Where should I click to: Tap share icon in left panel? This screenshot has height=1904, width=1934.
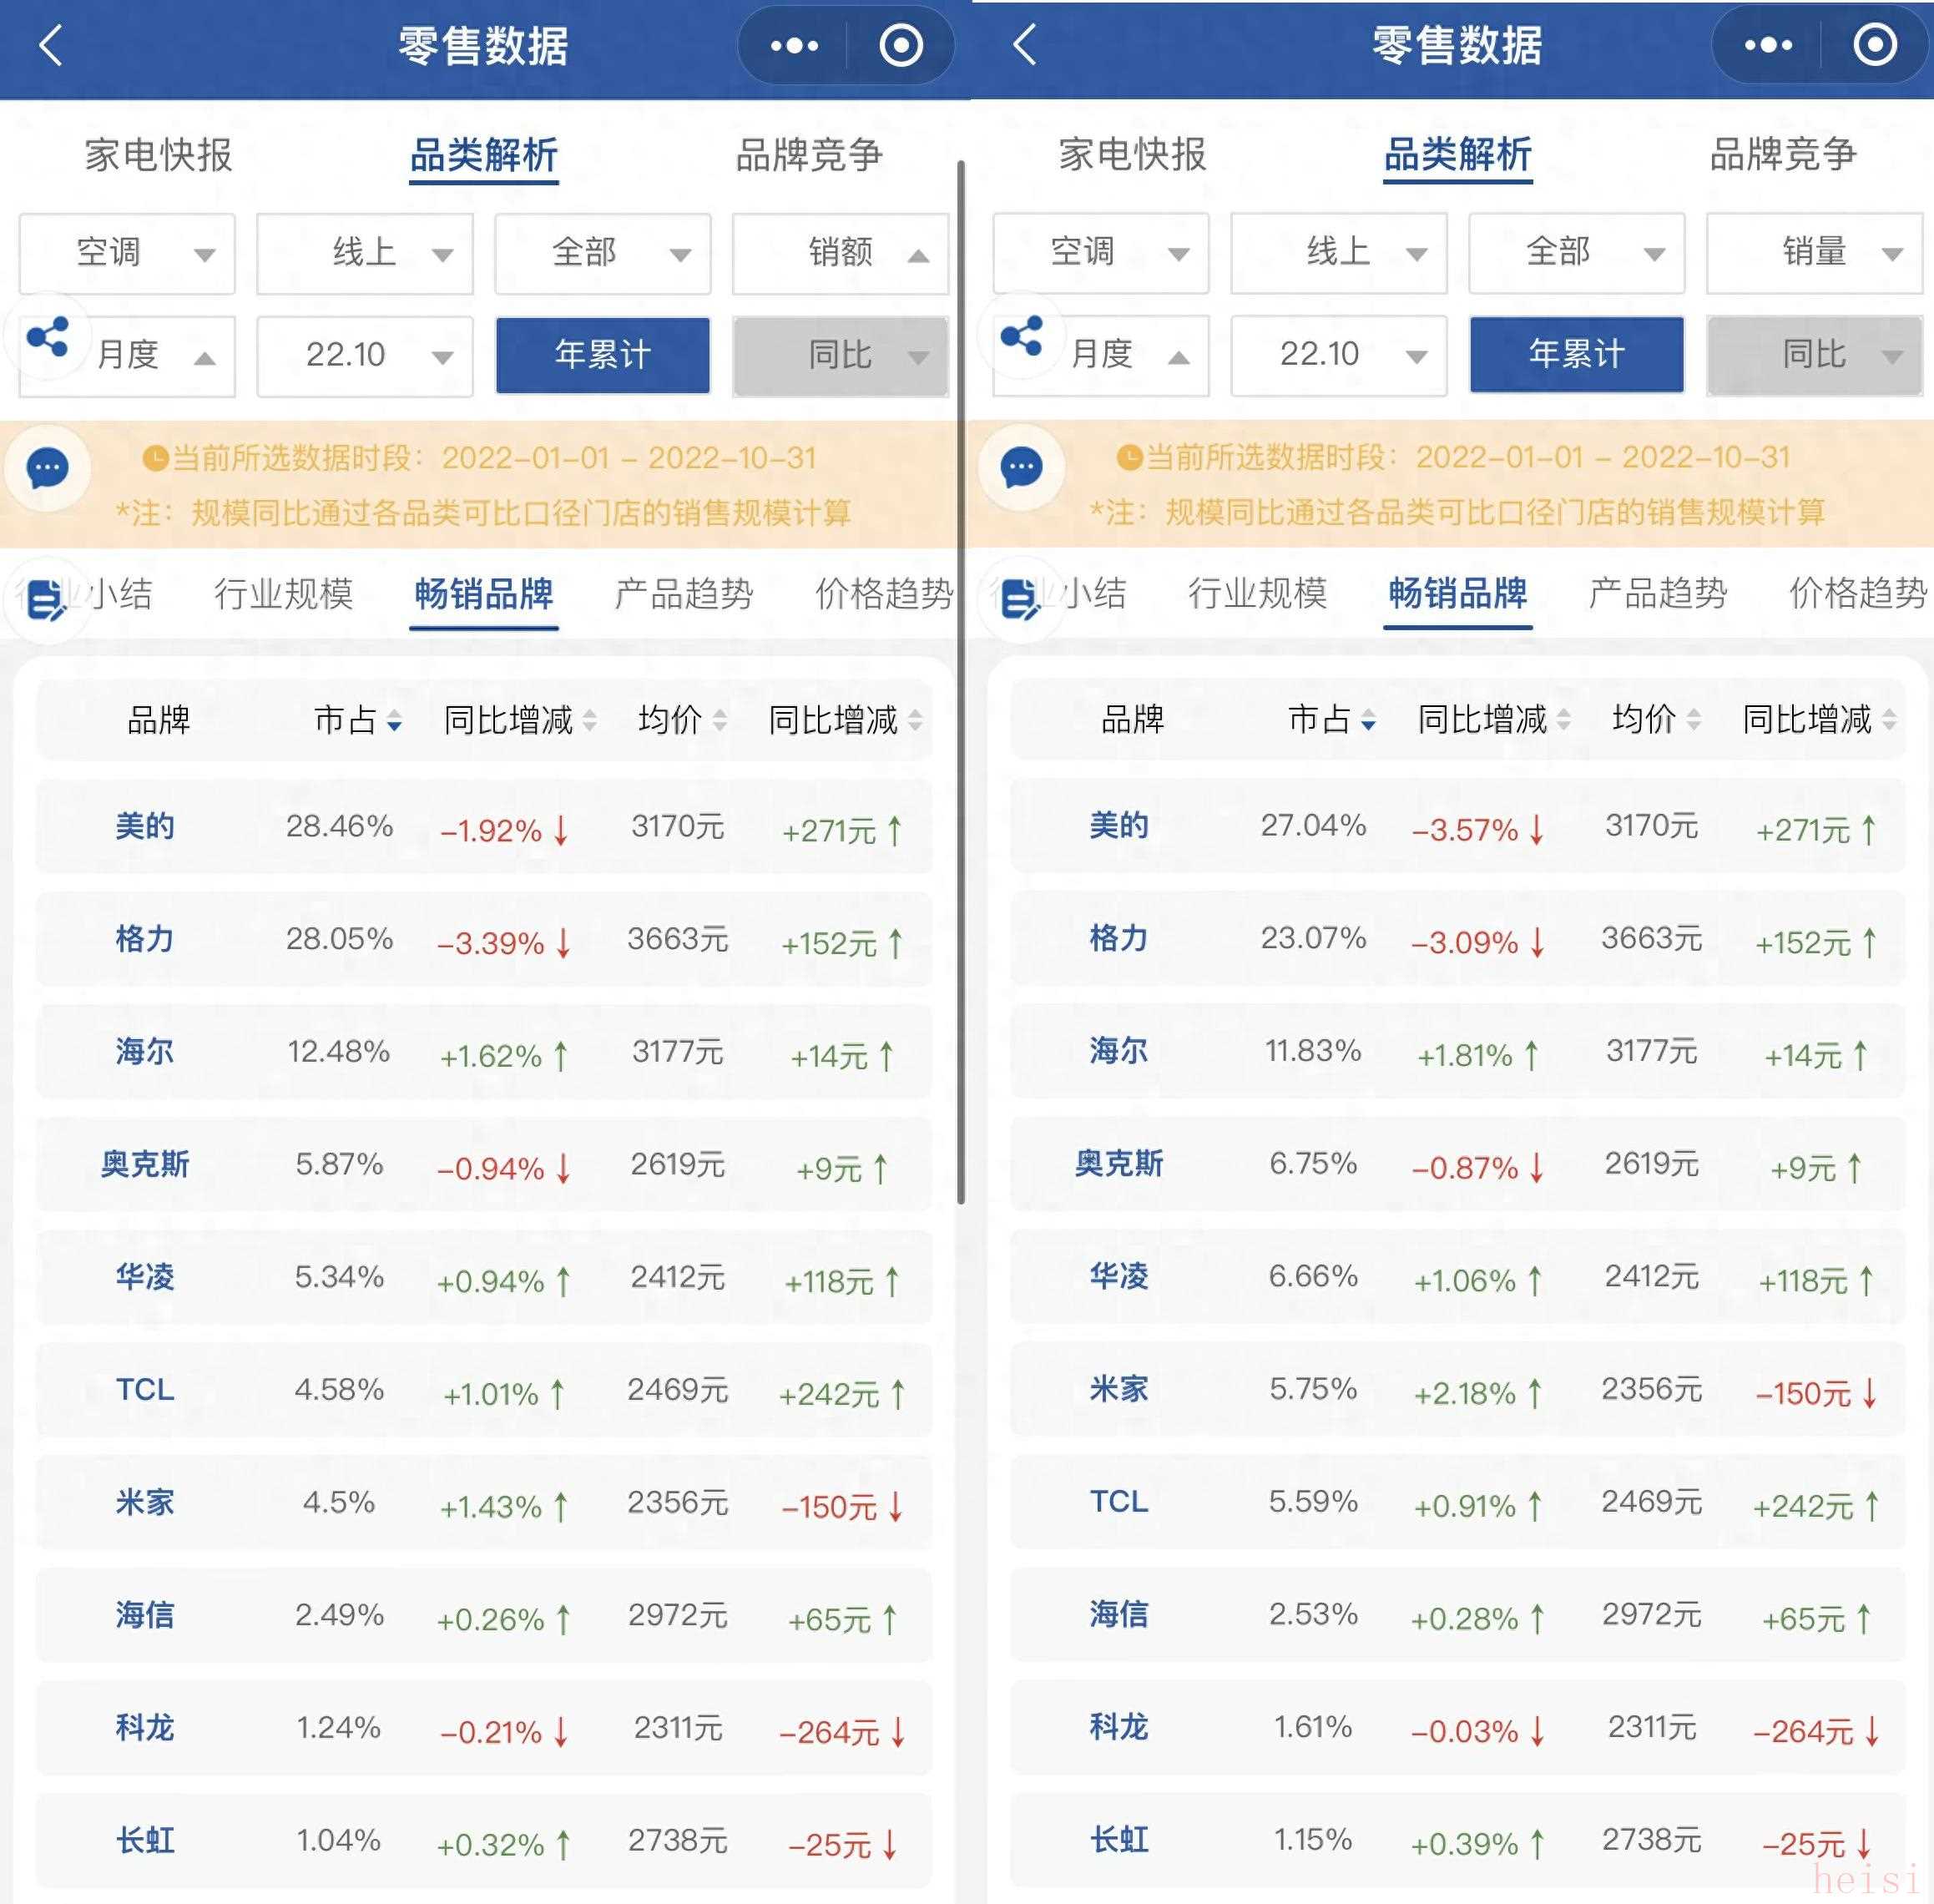48,337
